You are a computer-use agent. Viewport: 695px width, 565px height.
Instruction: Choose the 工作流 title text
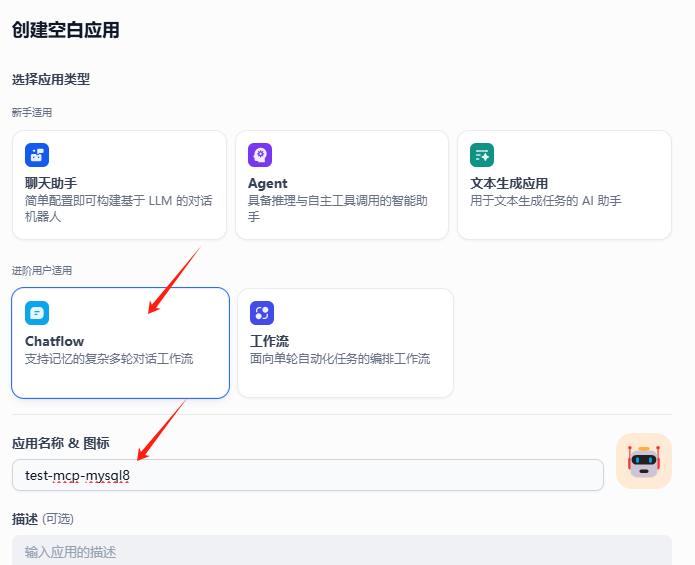[x=270, y=341]
